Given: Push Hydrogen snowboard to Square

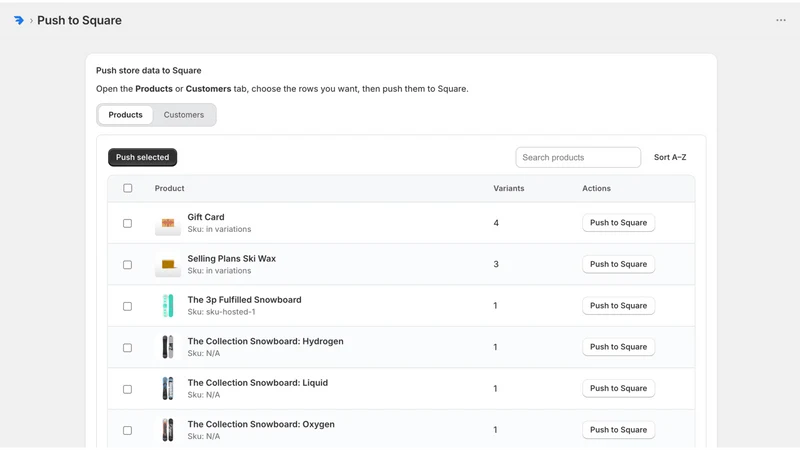Looking at the screenshot, I should pos(618,347).
